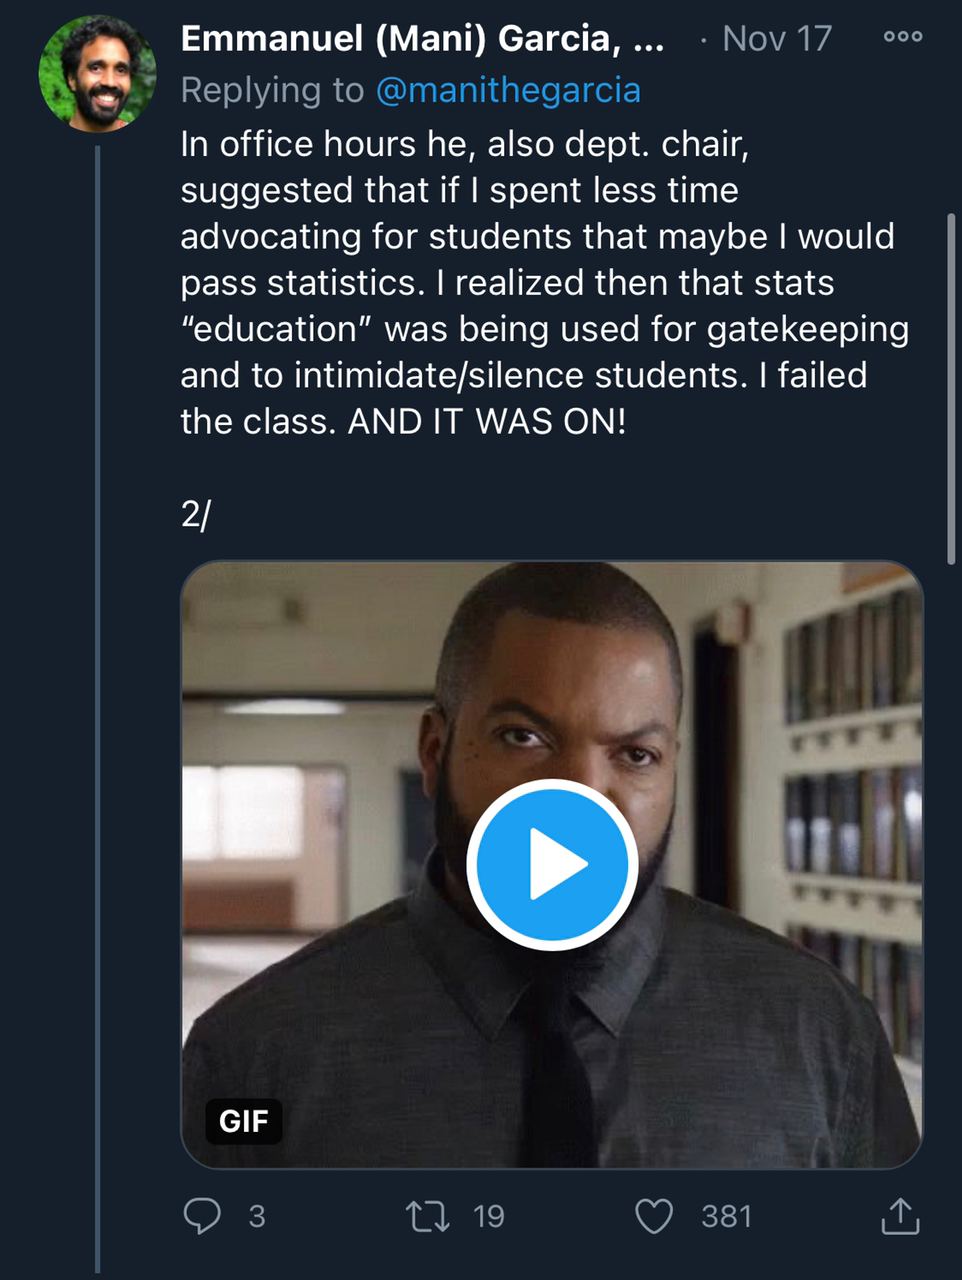Follow the @manithegarcia mention link

[508, 90]
